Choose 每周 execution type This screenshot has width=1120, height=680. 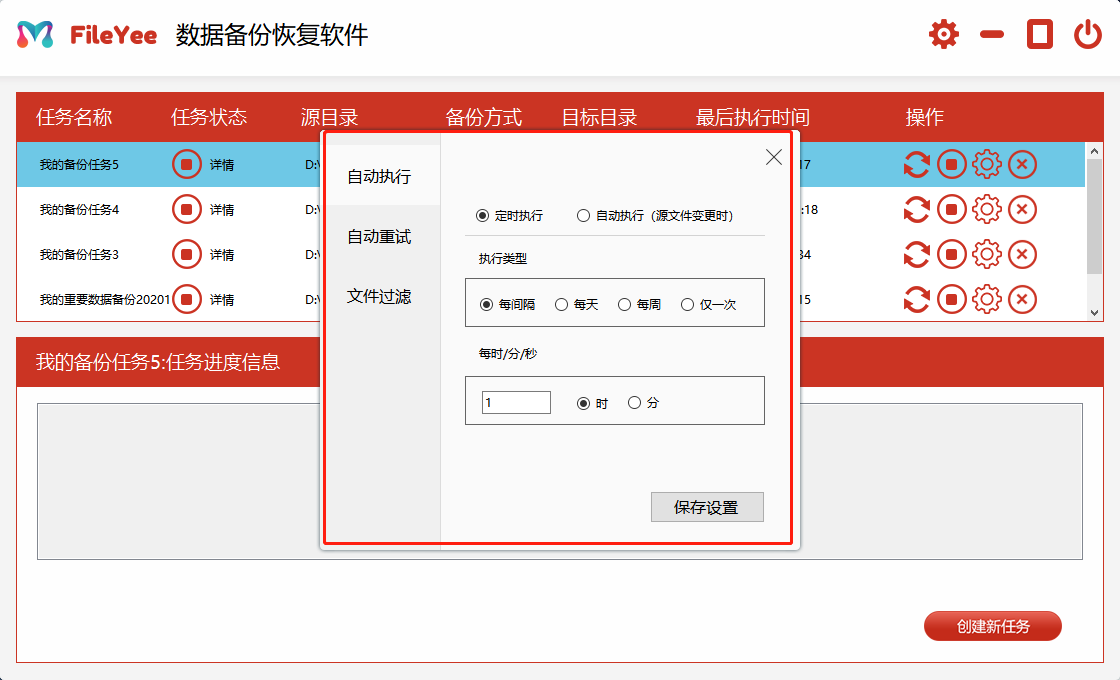coord(624,304)
